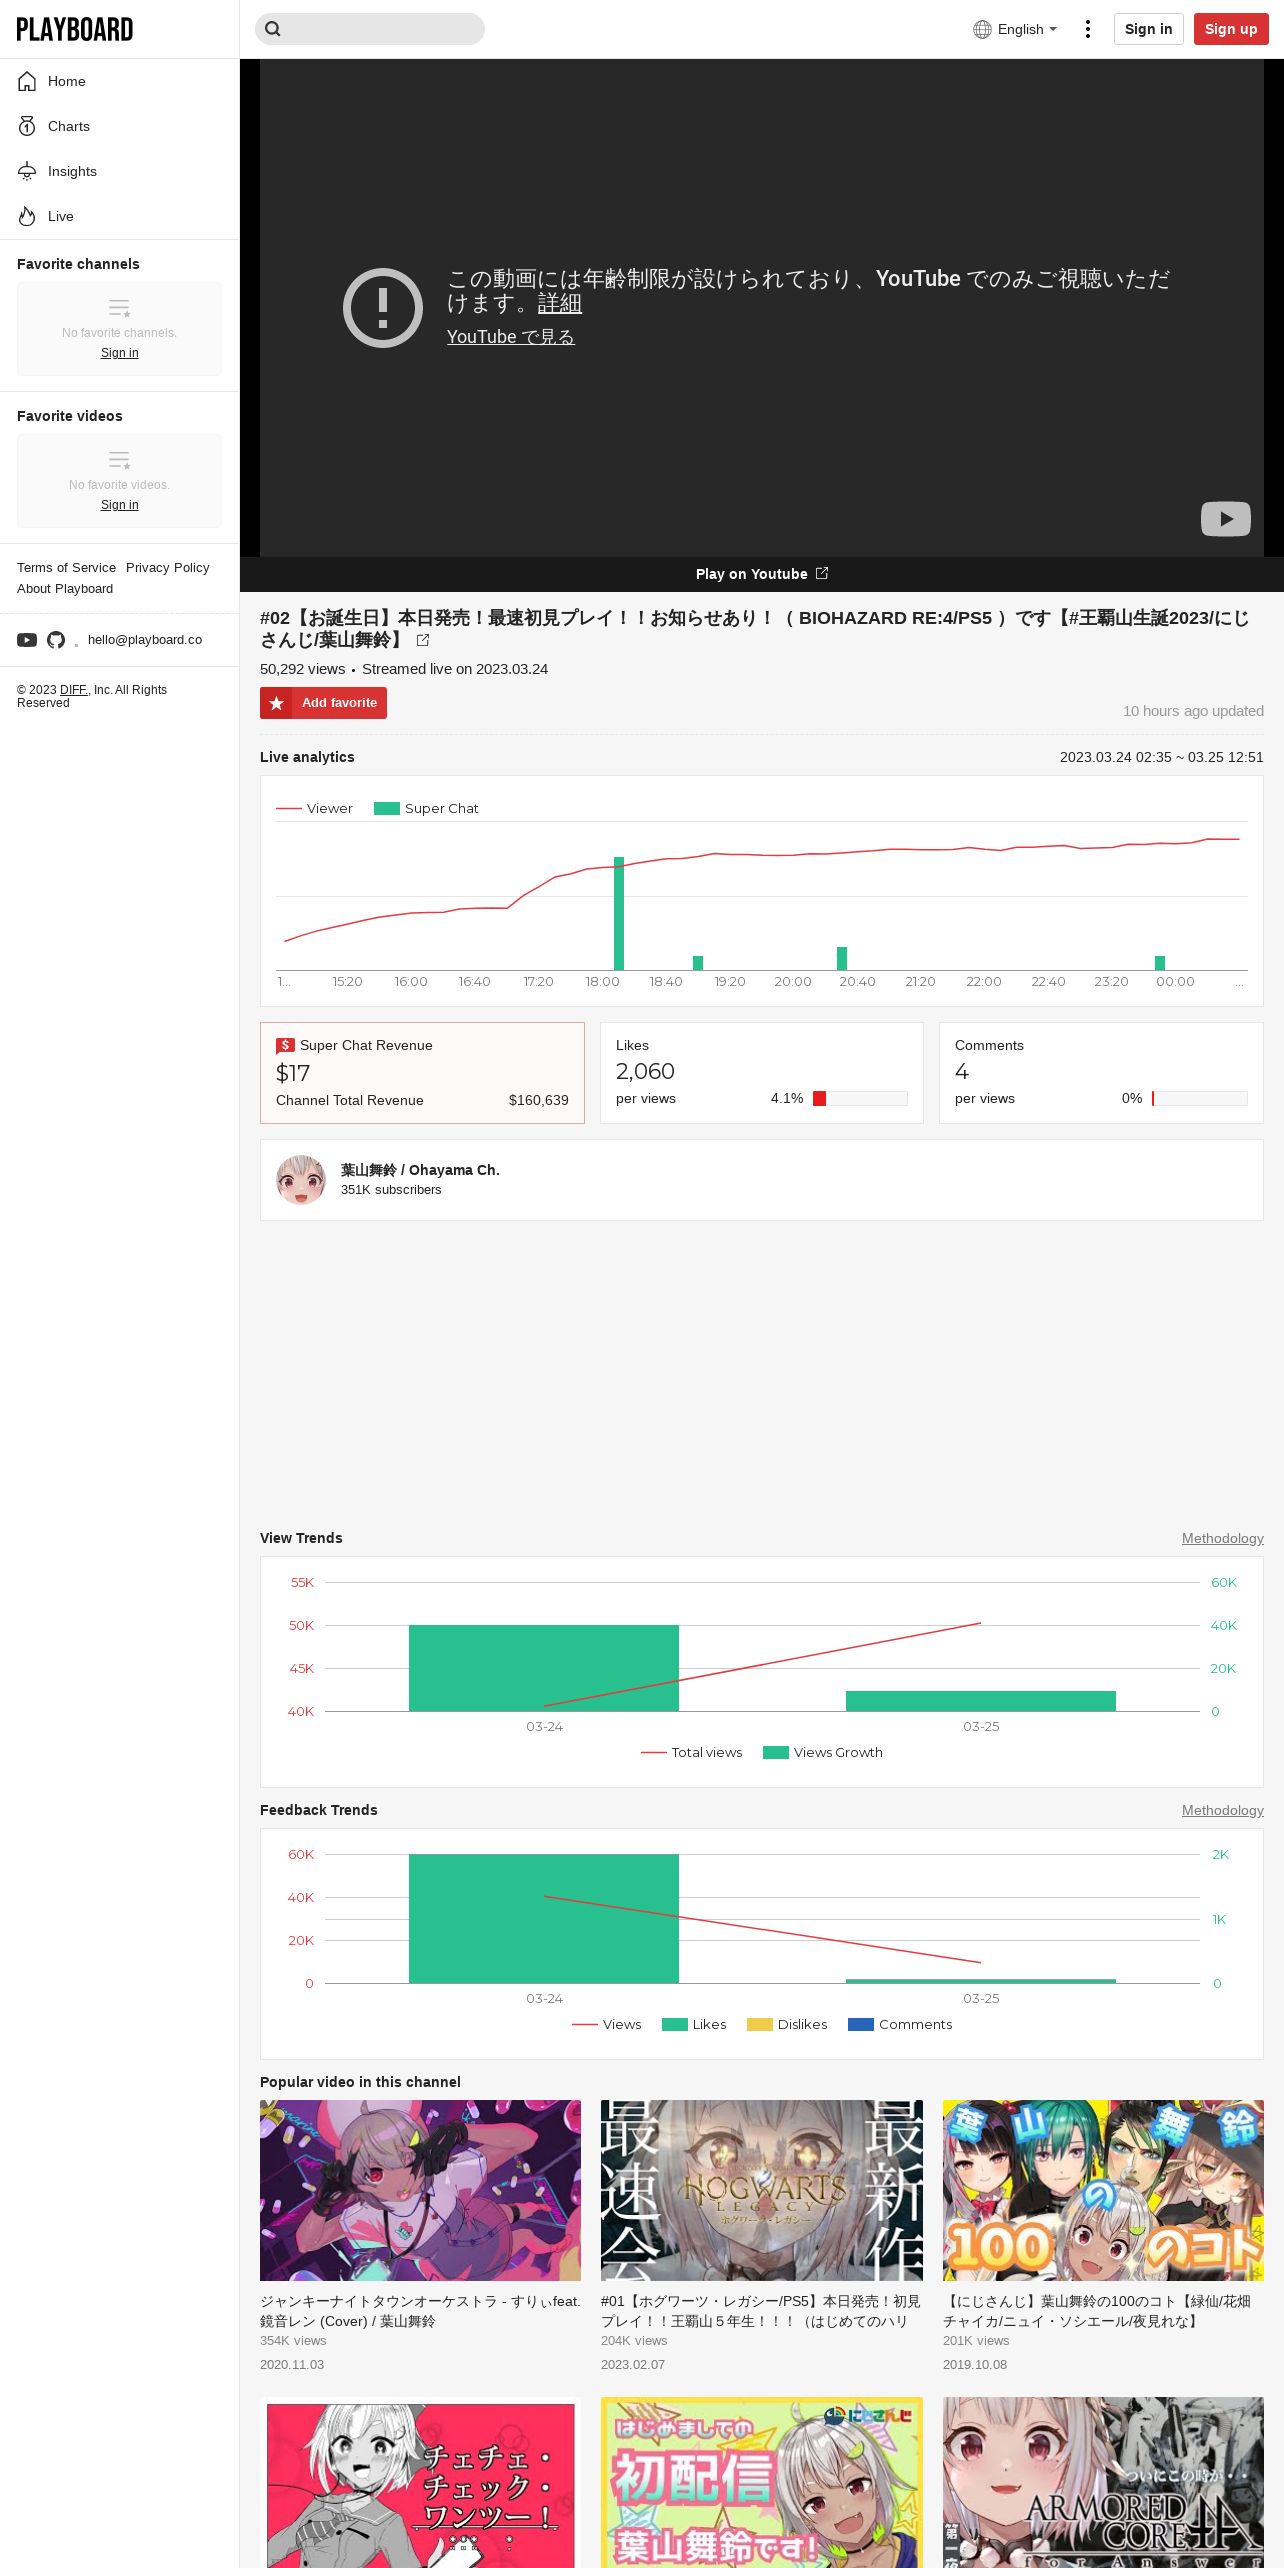Screen dimensions: 1284x2568
Task: Click the DIFF. company link
Action: [74, 690]
